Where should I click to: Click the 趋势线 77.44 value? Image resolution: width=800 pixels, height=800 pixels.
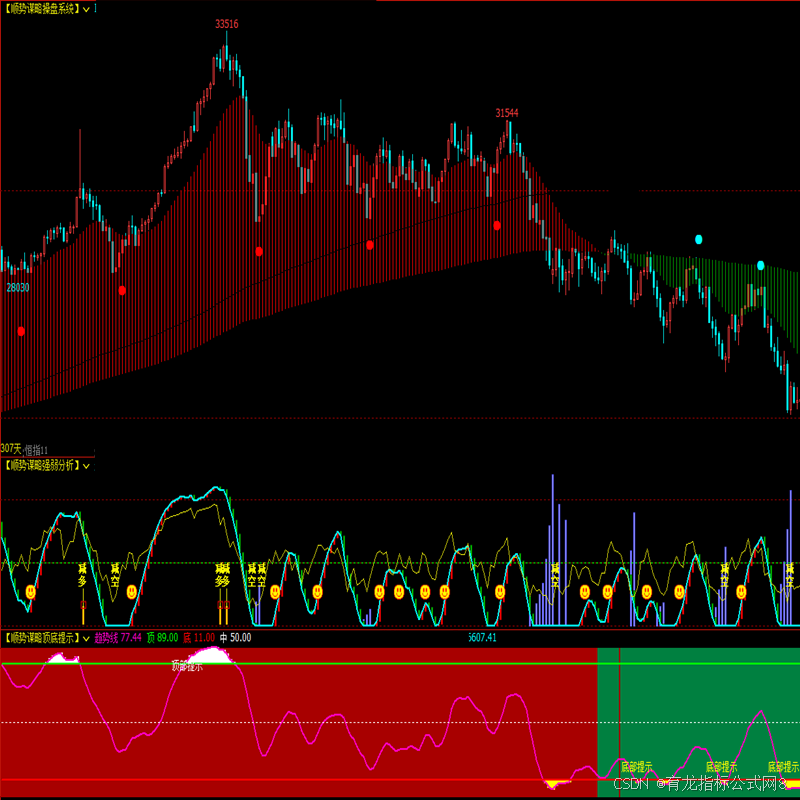tap(118, 638)
